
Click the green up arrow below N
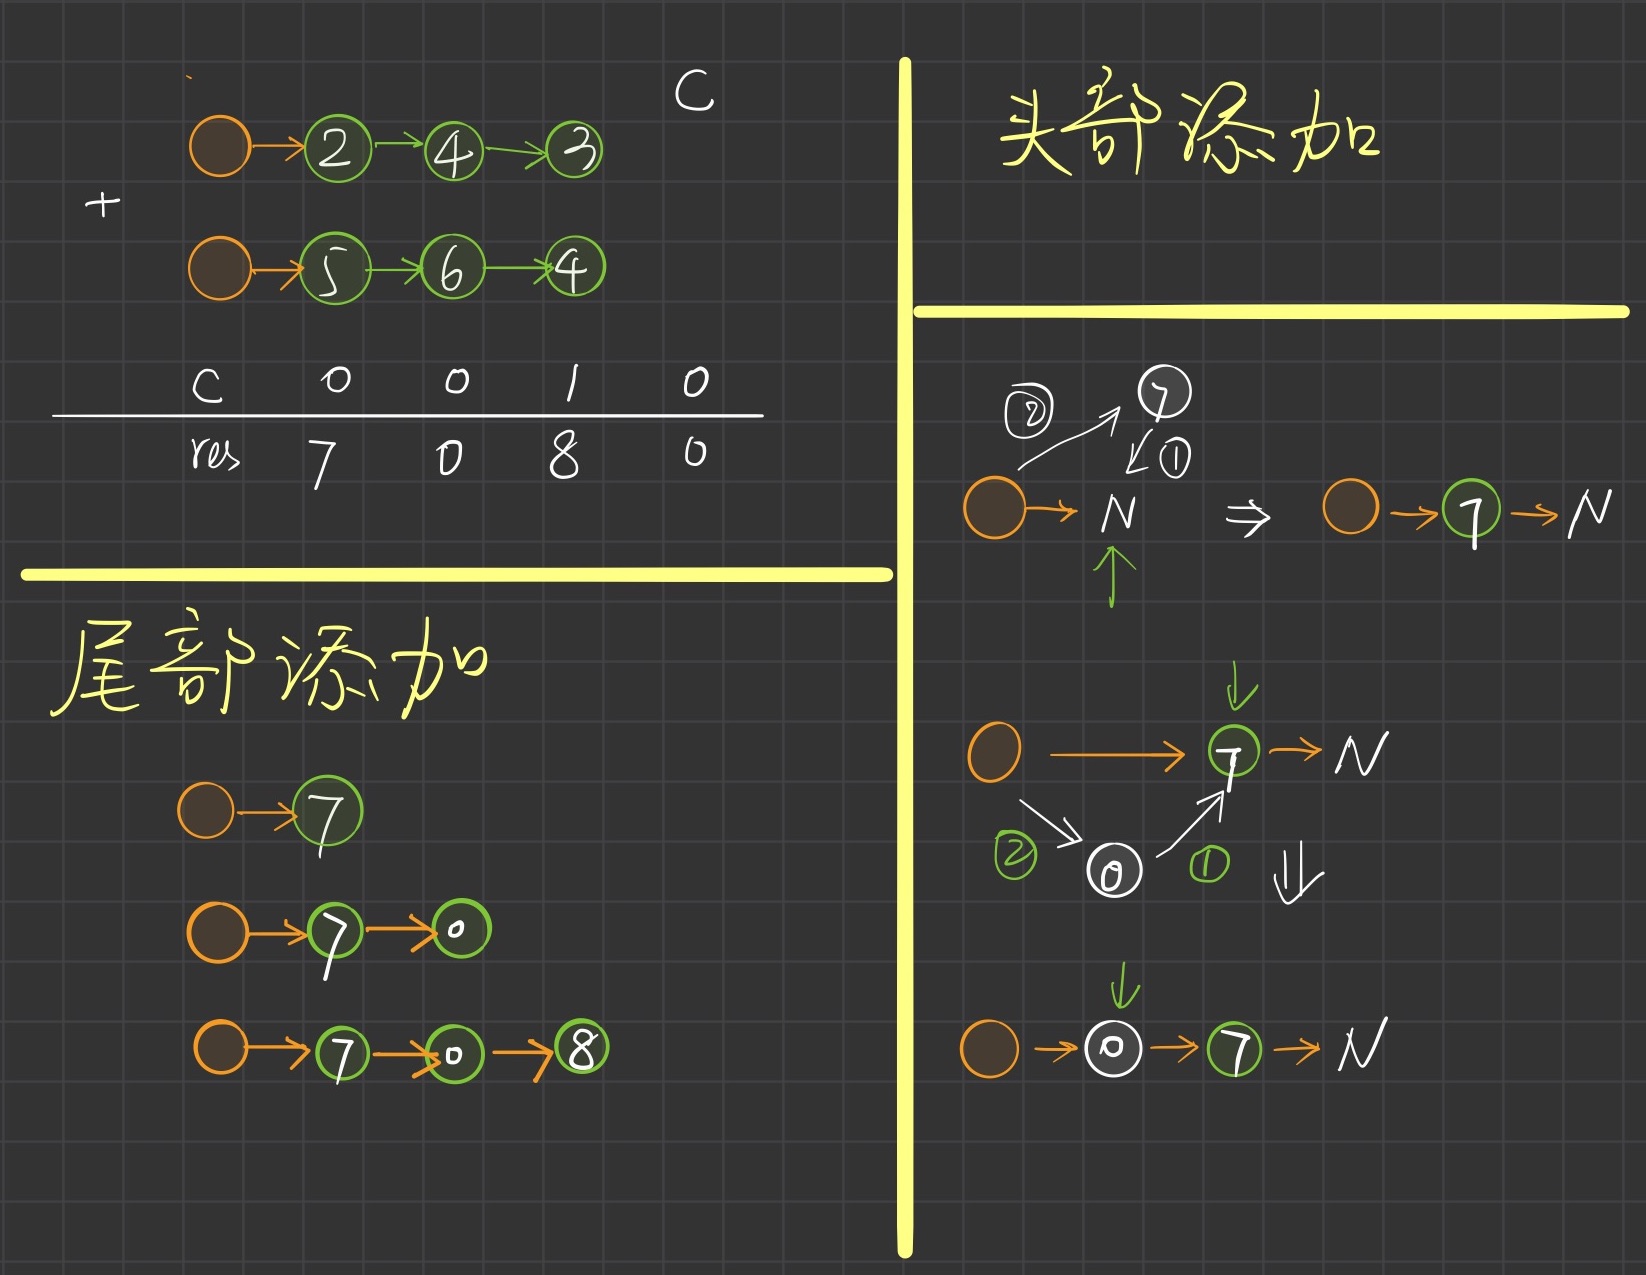coord(1113,576)
